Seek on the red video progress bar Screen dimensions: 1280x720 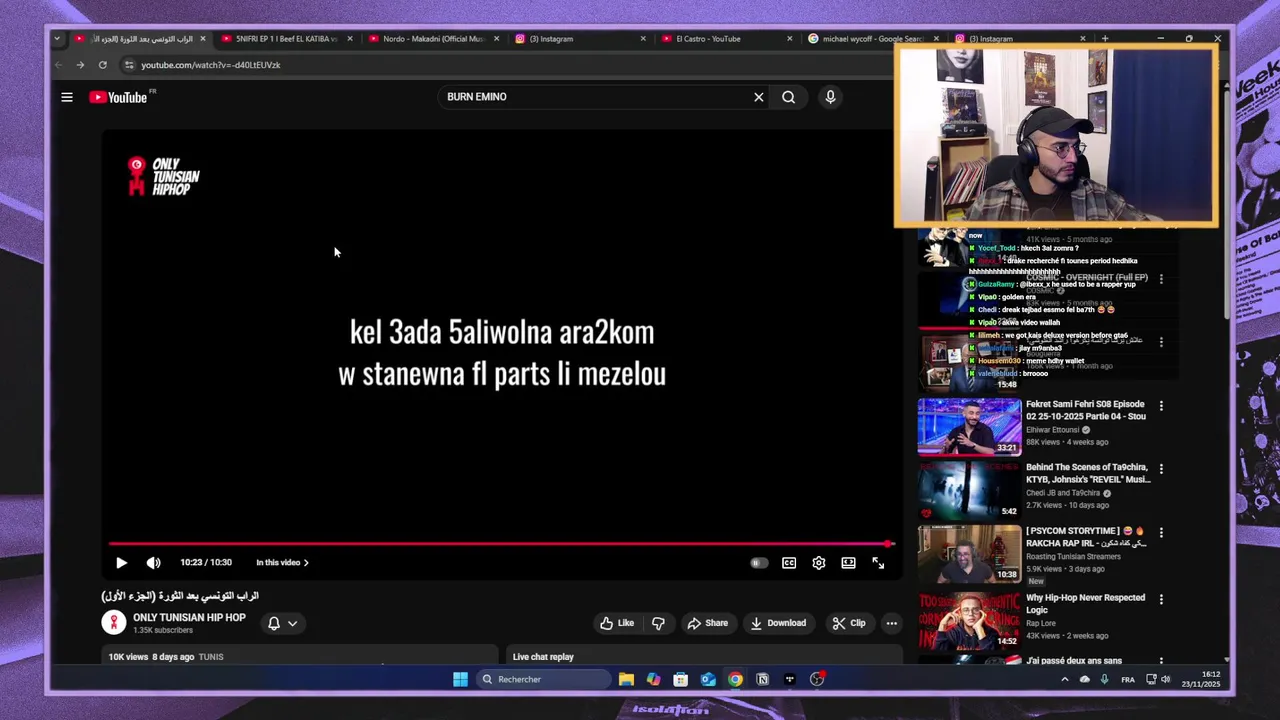pyautogui.click(x=500, y=544)
